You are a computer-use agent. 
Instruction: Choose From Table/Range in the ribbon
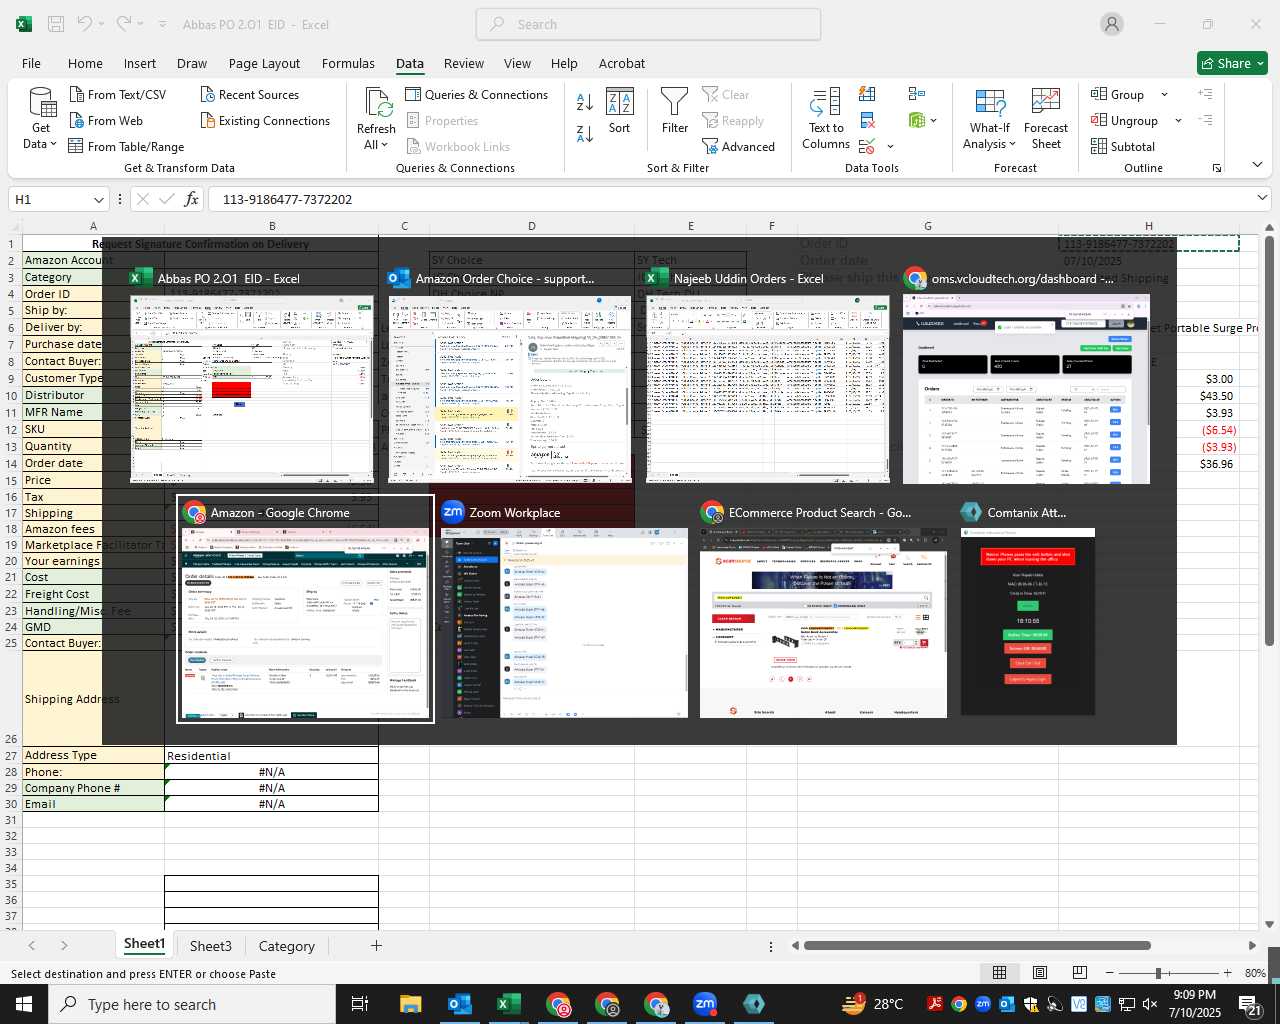(x=126, y=146)
